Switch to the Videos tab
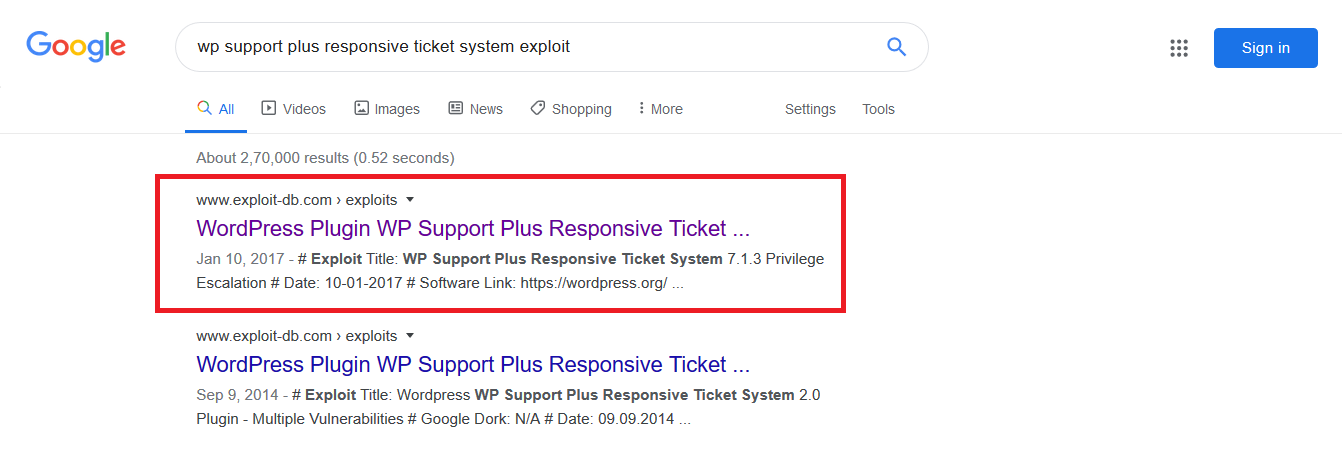This screenshot has height=463, width=1342. point(294,109)
